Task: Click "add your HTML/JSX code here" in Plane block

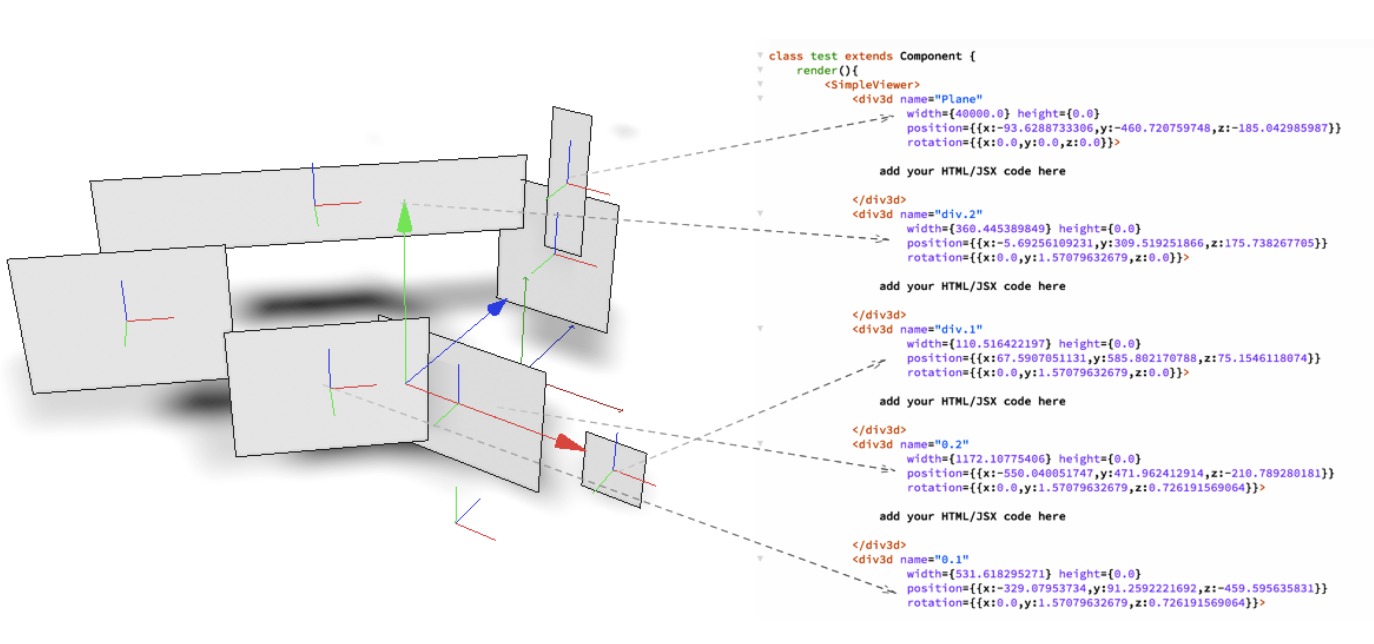Action: (x=972, y=171)
